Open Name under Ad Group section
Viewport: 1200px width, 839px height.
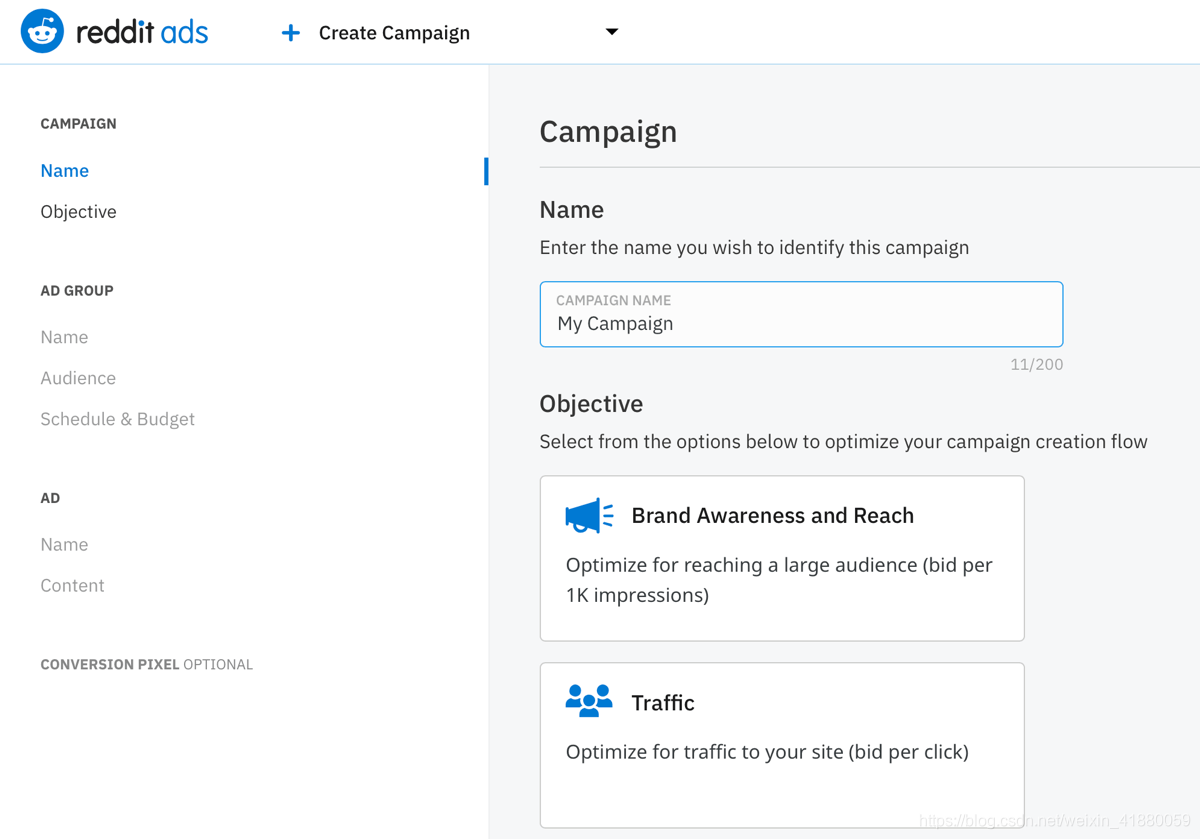coord(64,337)
